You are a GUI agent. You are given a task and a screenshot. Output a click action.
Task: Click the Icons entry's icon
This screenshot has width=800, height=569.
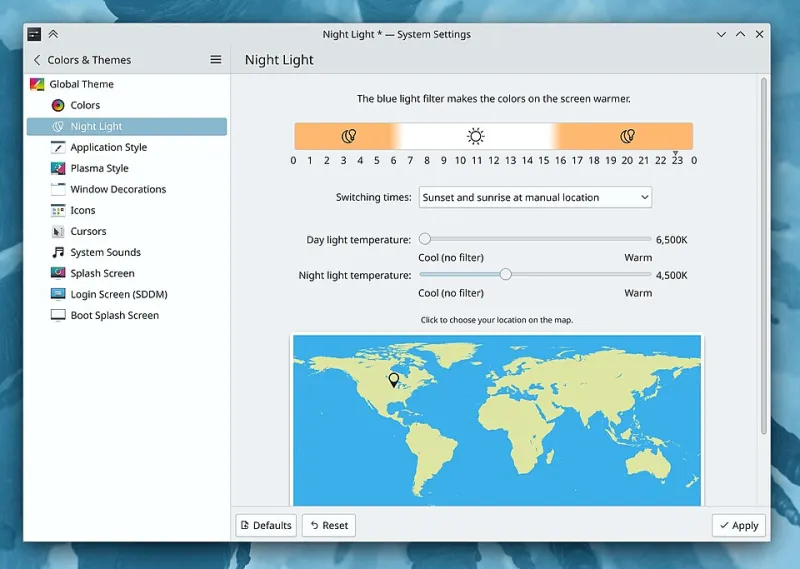58,210
